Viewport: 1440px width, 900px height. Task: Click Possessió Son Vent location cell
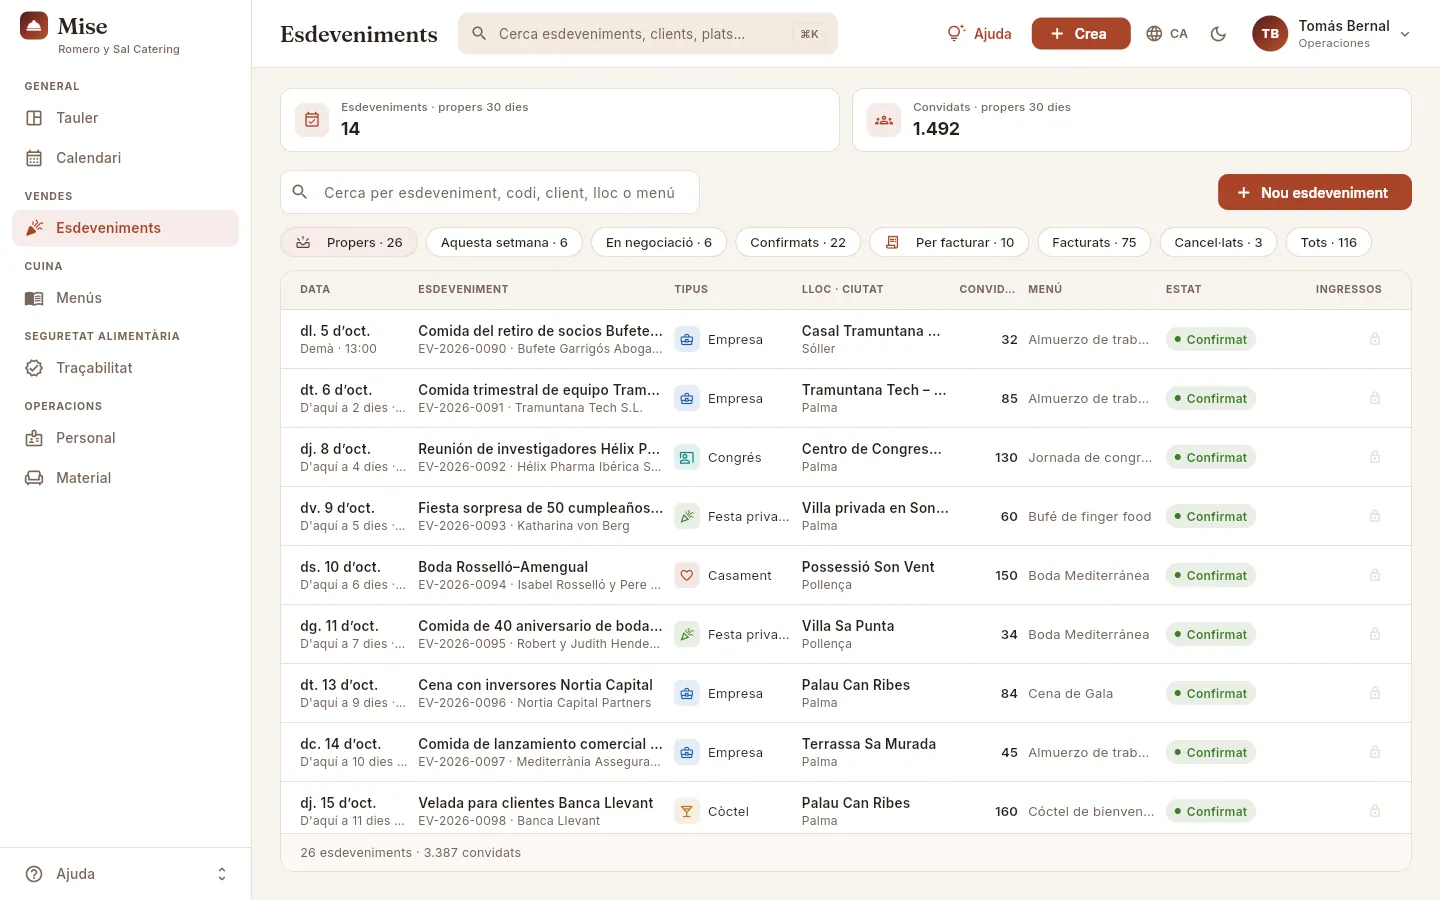point(868,567)
